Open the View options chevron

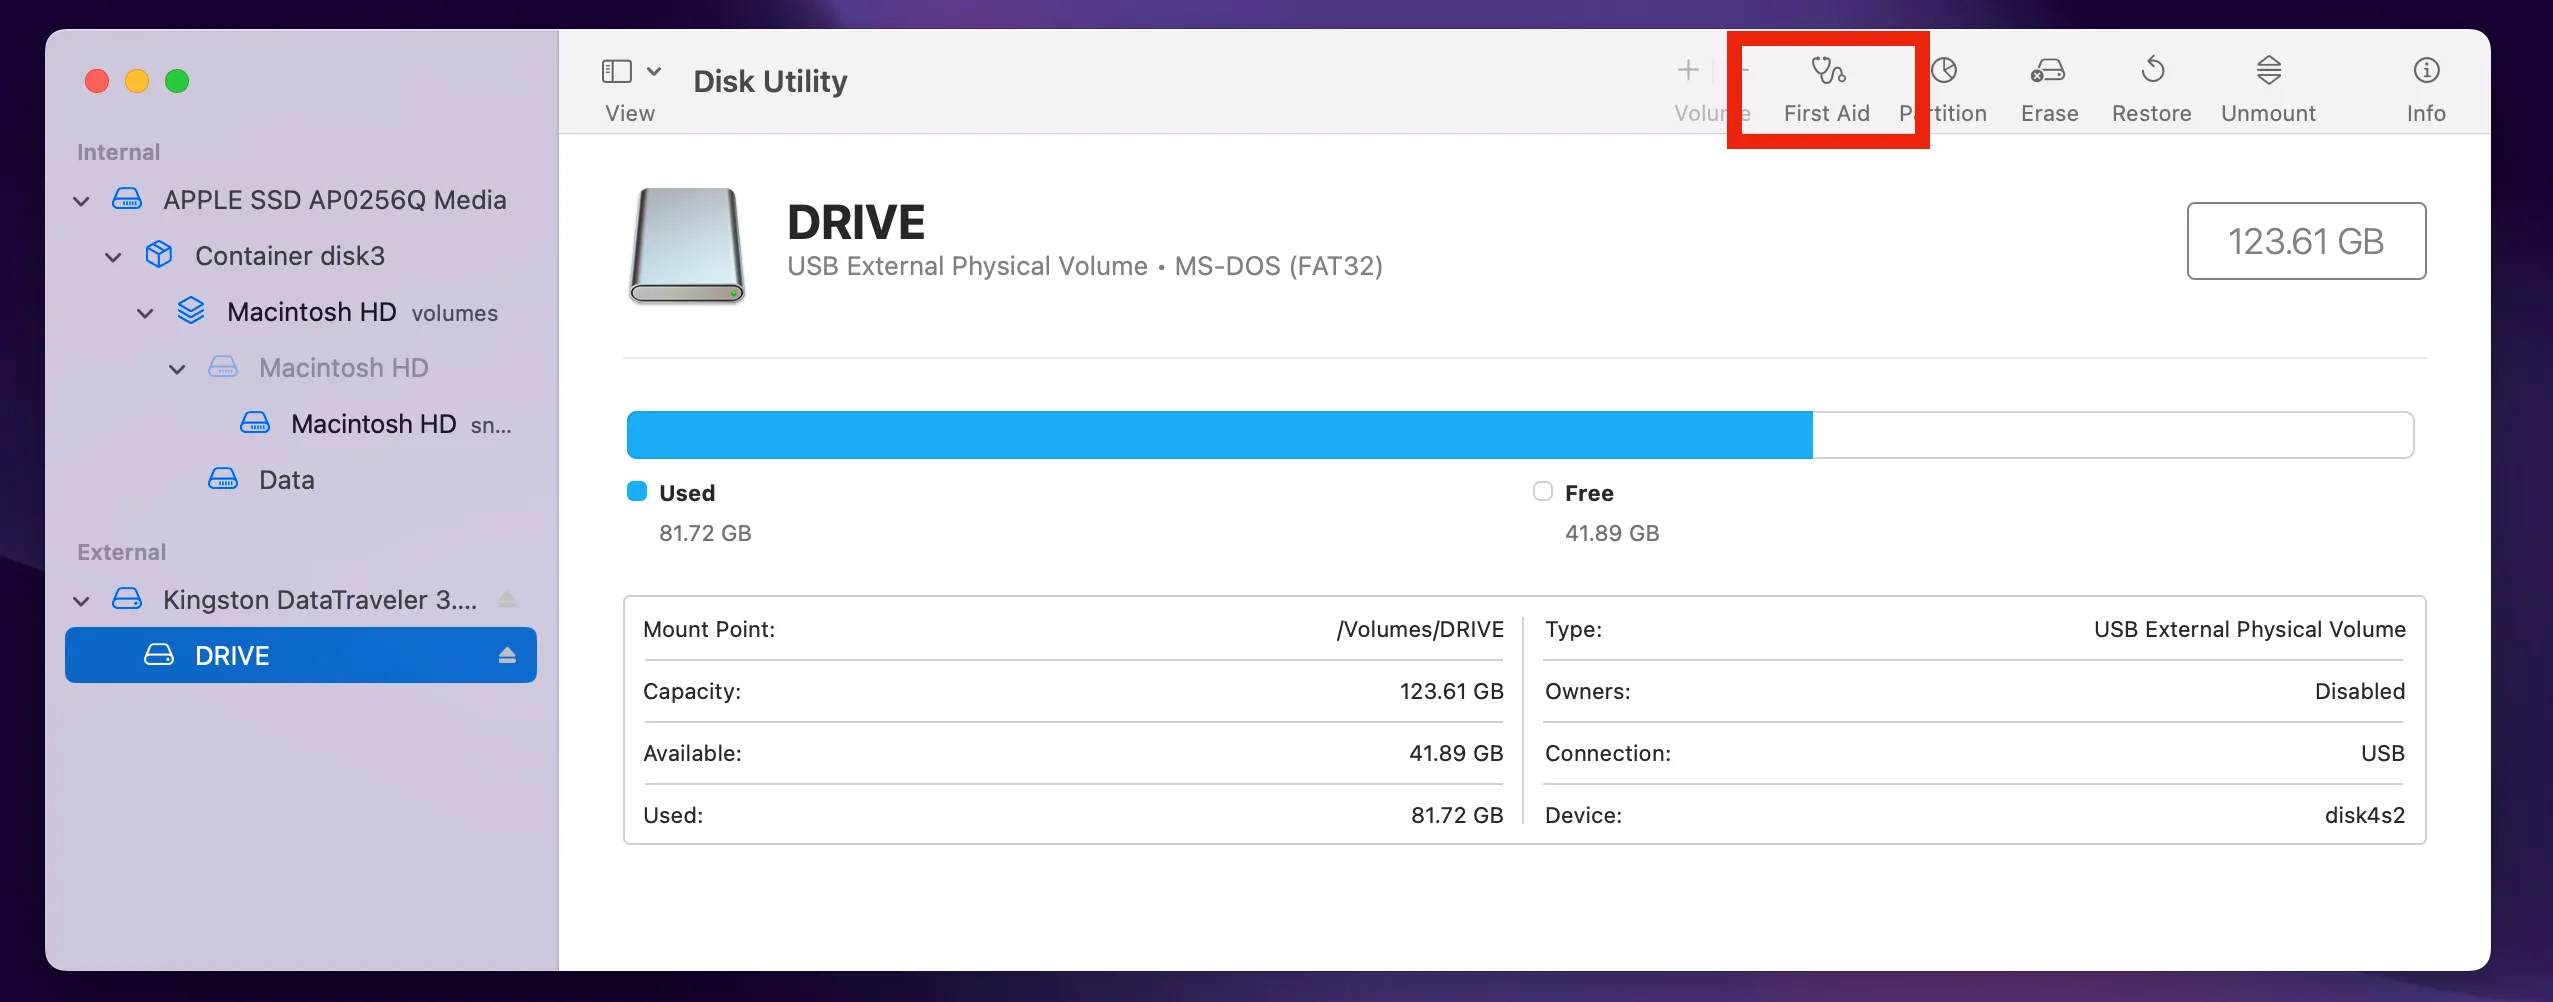(654, 71)
